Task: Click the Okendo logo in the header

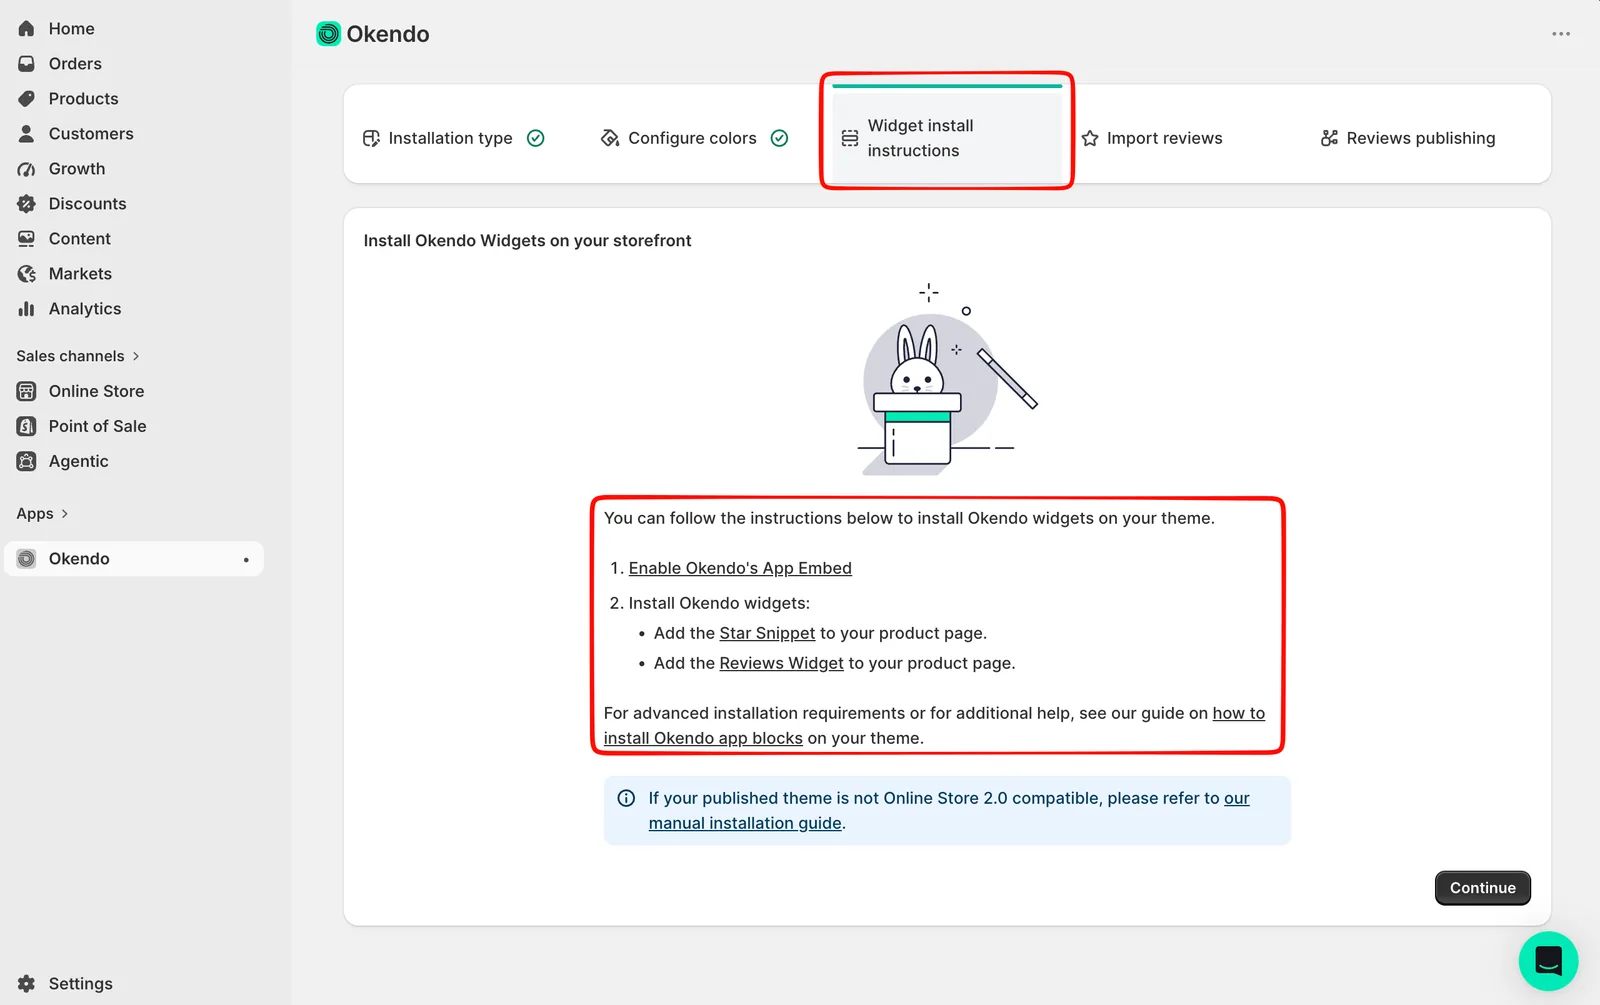Action: click(x=328, y=34)
